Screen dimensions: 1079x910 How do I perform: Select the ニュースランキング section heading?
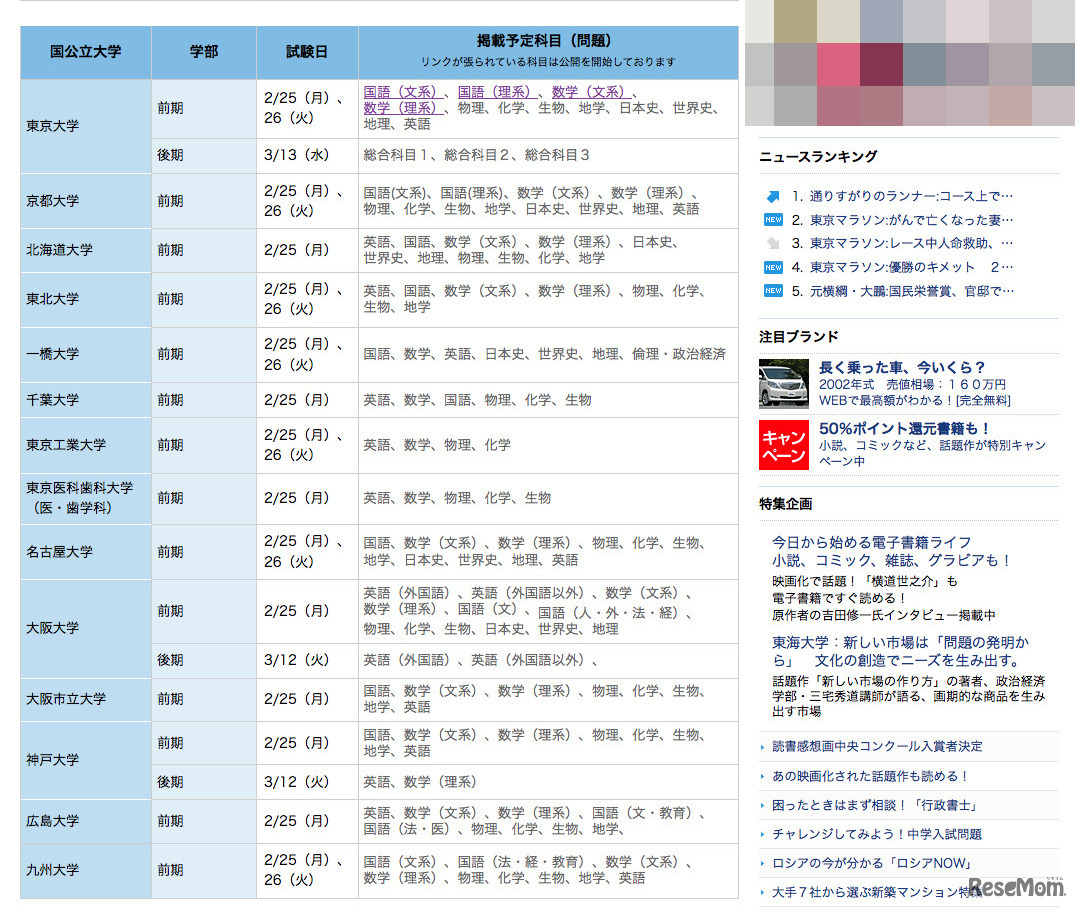(815, 156)
